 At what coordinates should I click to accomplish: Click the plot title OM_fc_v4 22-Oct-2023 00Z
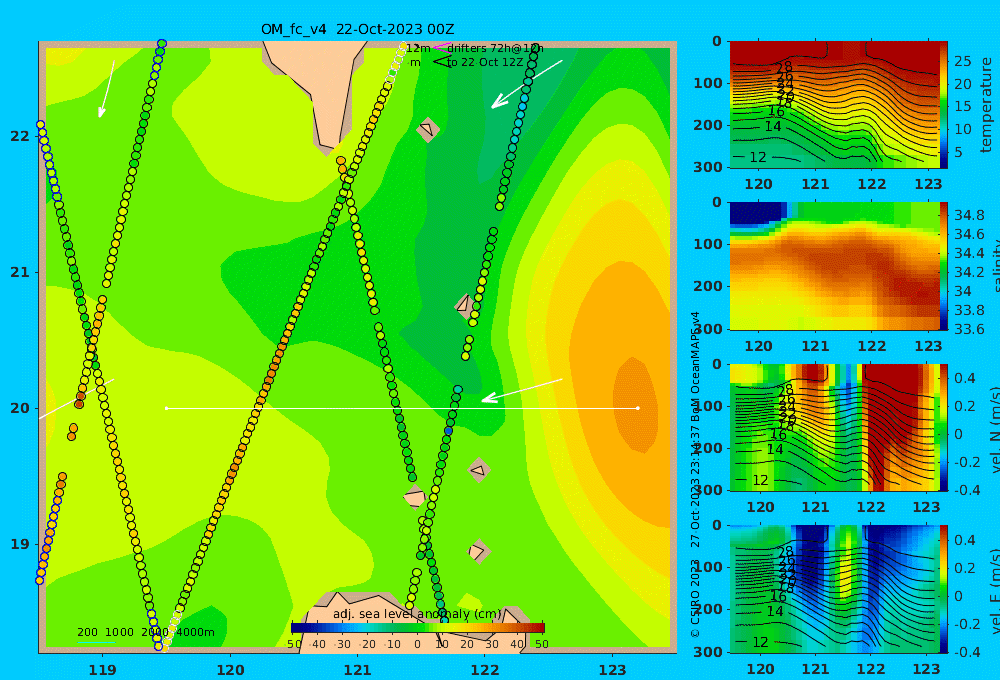(x=357, y=29)
